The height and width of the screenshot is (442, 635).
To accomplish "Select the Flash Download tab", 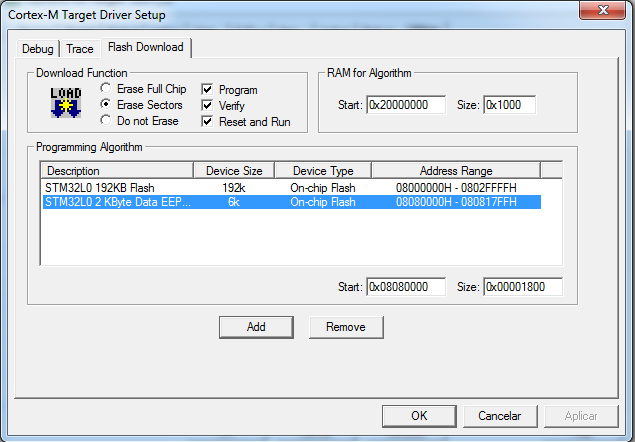I will click(146, 47).
